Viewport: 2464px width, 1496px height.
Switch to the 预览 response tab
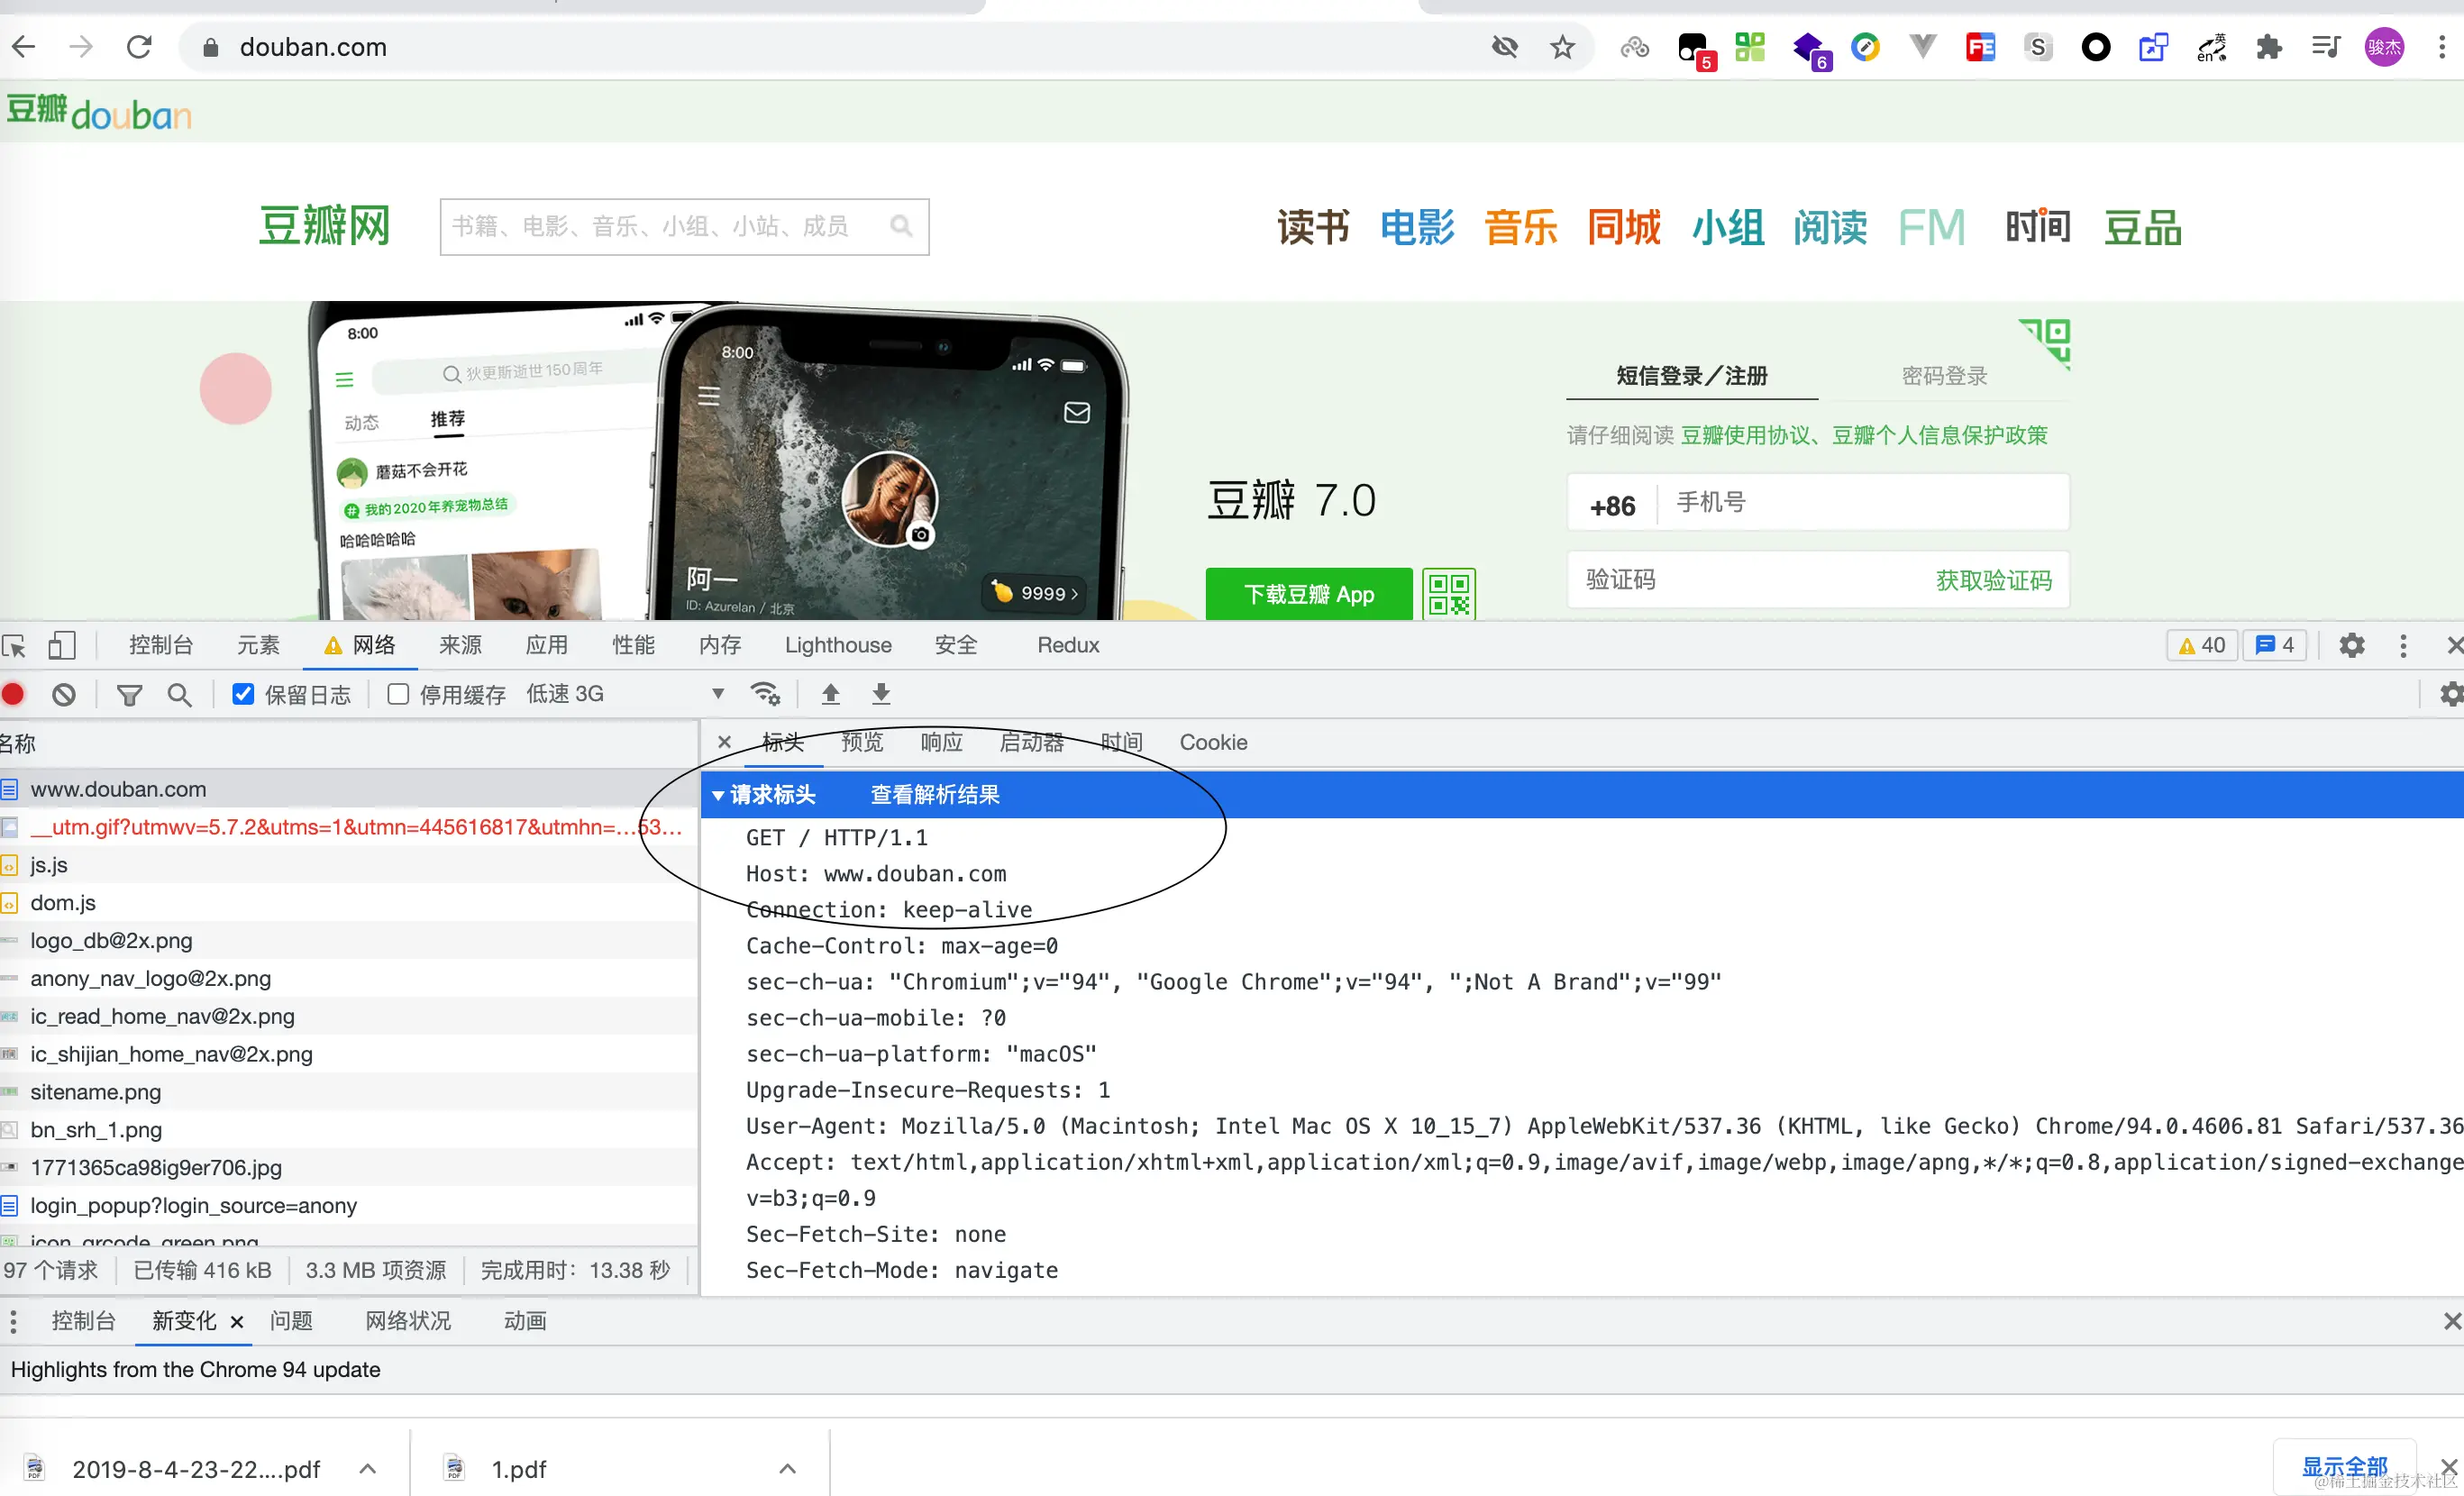862,742
